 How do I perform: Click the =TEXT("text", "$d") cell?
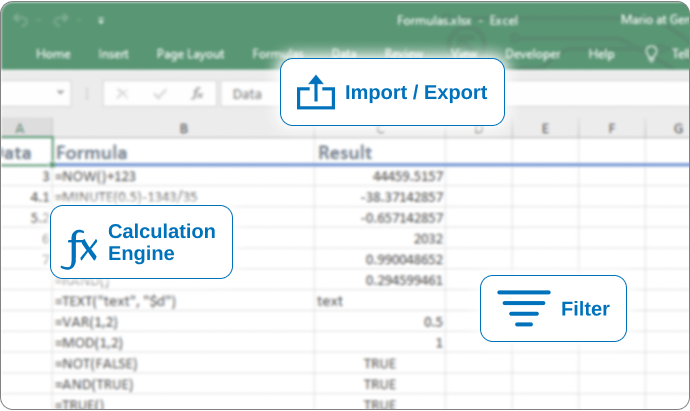coord(184,301)
